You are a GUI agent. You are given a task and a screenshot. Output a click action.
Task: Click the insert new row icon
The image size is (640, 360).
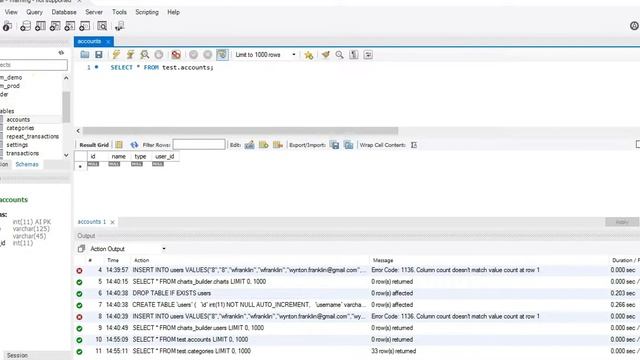click(x=264, y=144)
